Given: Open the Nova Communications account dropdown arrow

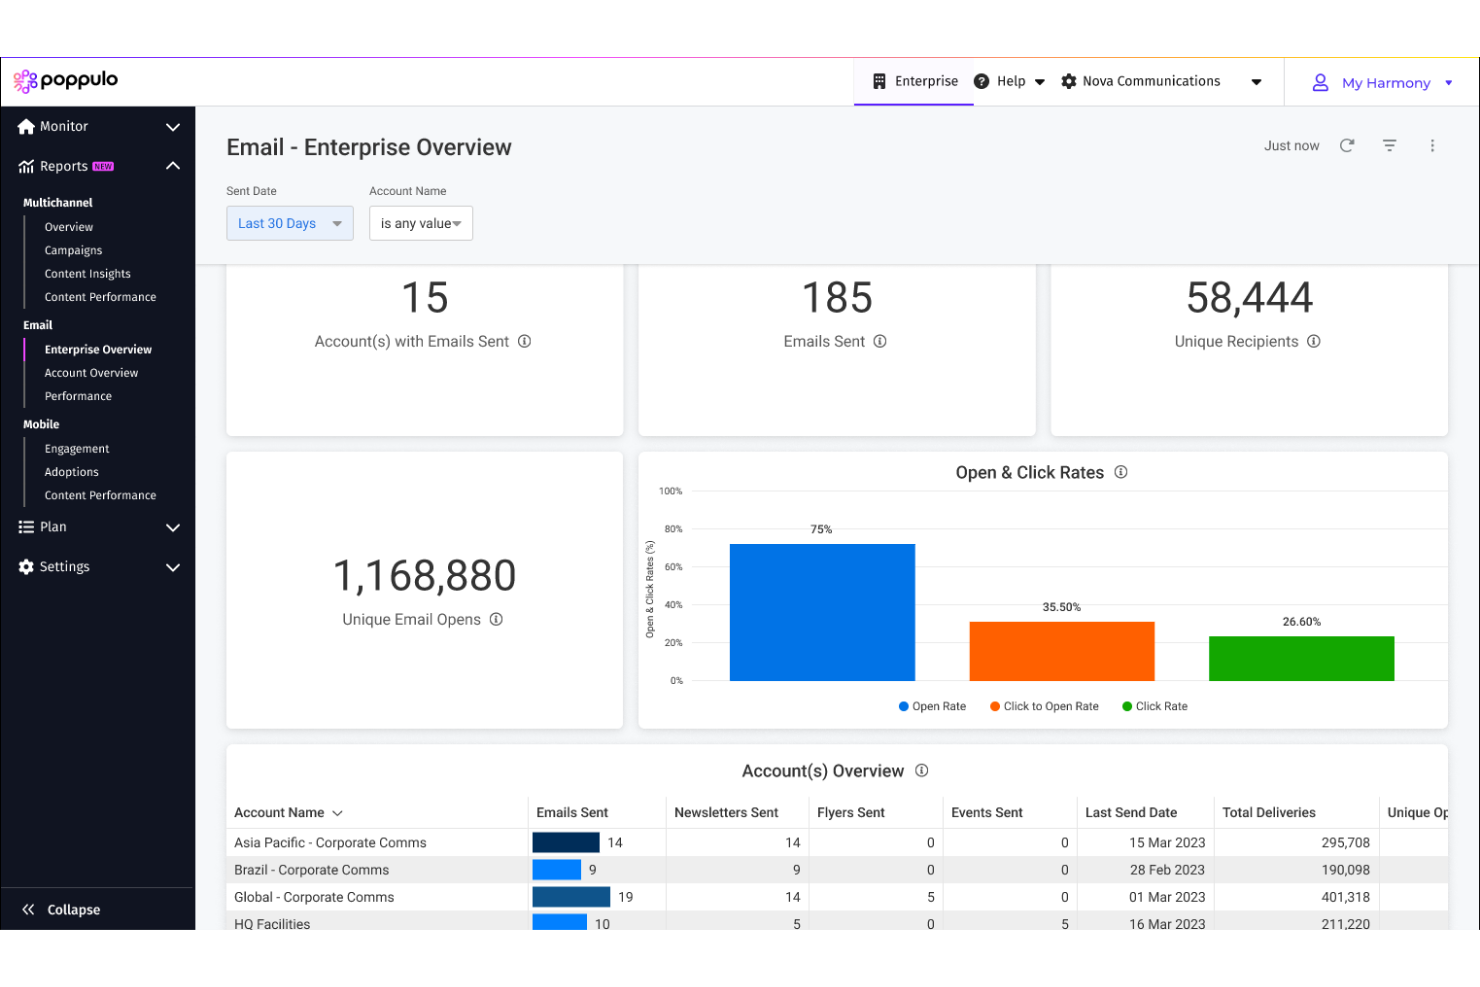Looking at the screenshot, I should pos(1256,83).
